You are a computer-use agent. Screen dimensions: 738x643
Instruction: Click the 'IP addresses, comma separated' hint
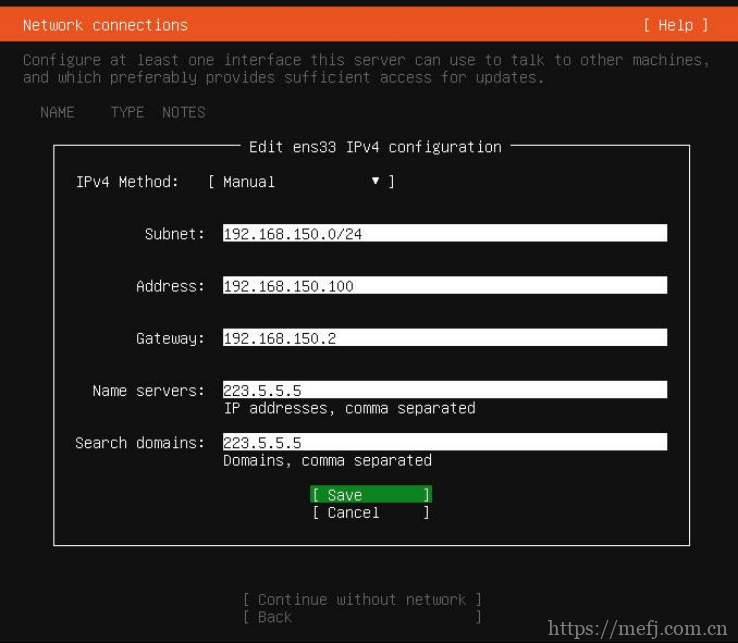point(349,408)
